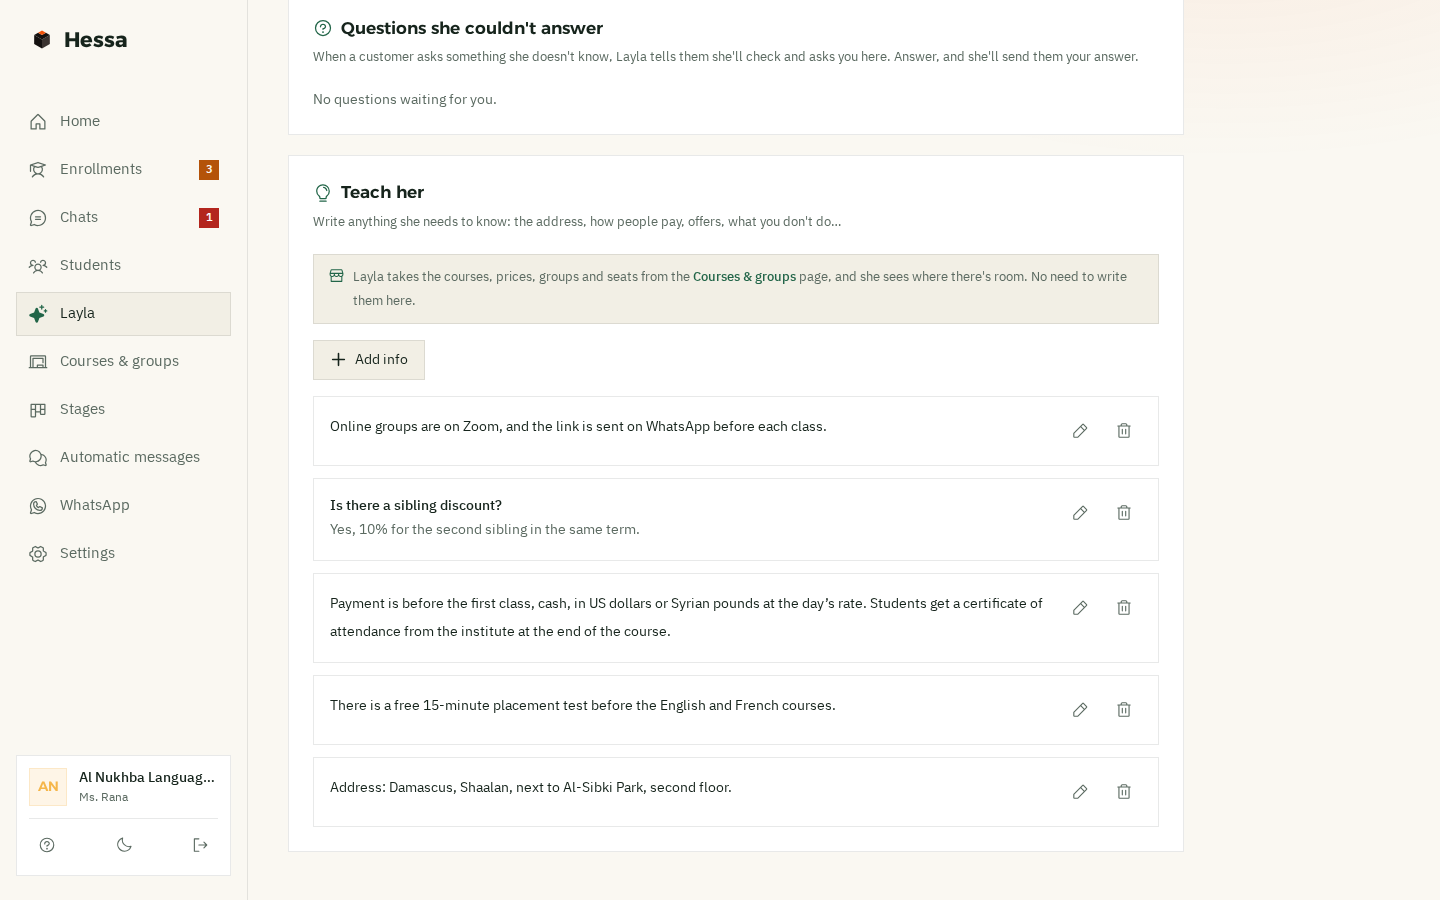Delete the Damascus address entry

pyautogui.click(x=1124, y=792)
